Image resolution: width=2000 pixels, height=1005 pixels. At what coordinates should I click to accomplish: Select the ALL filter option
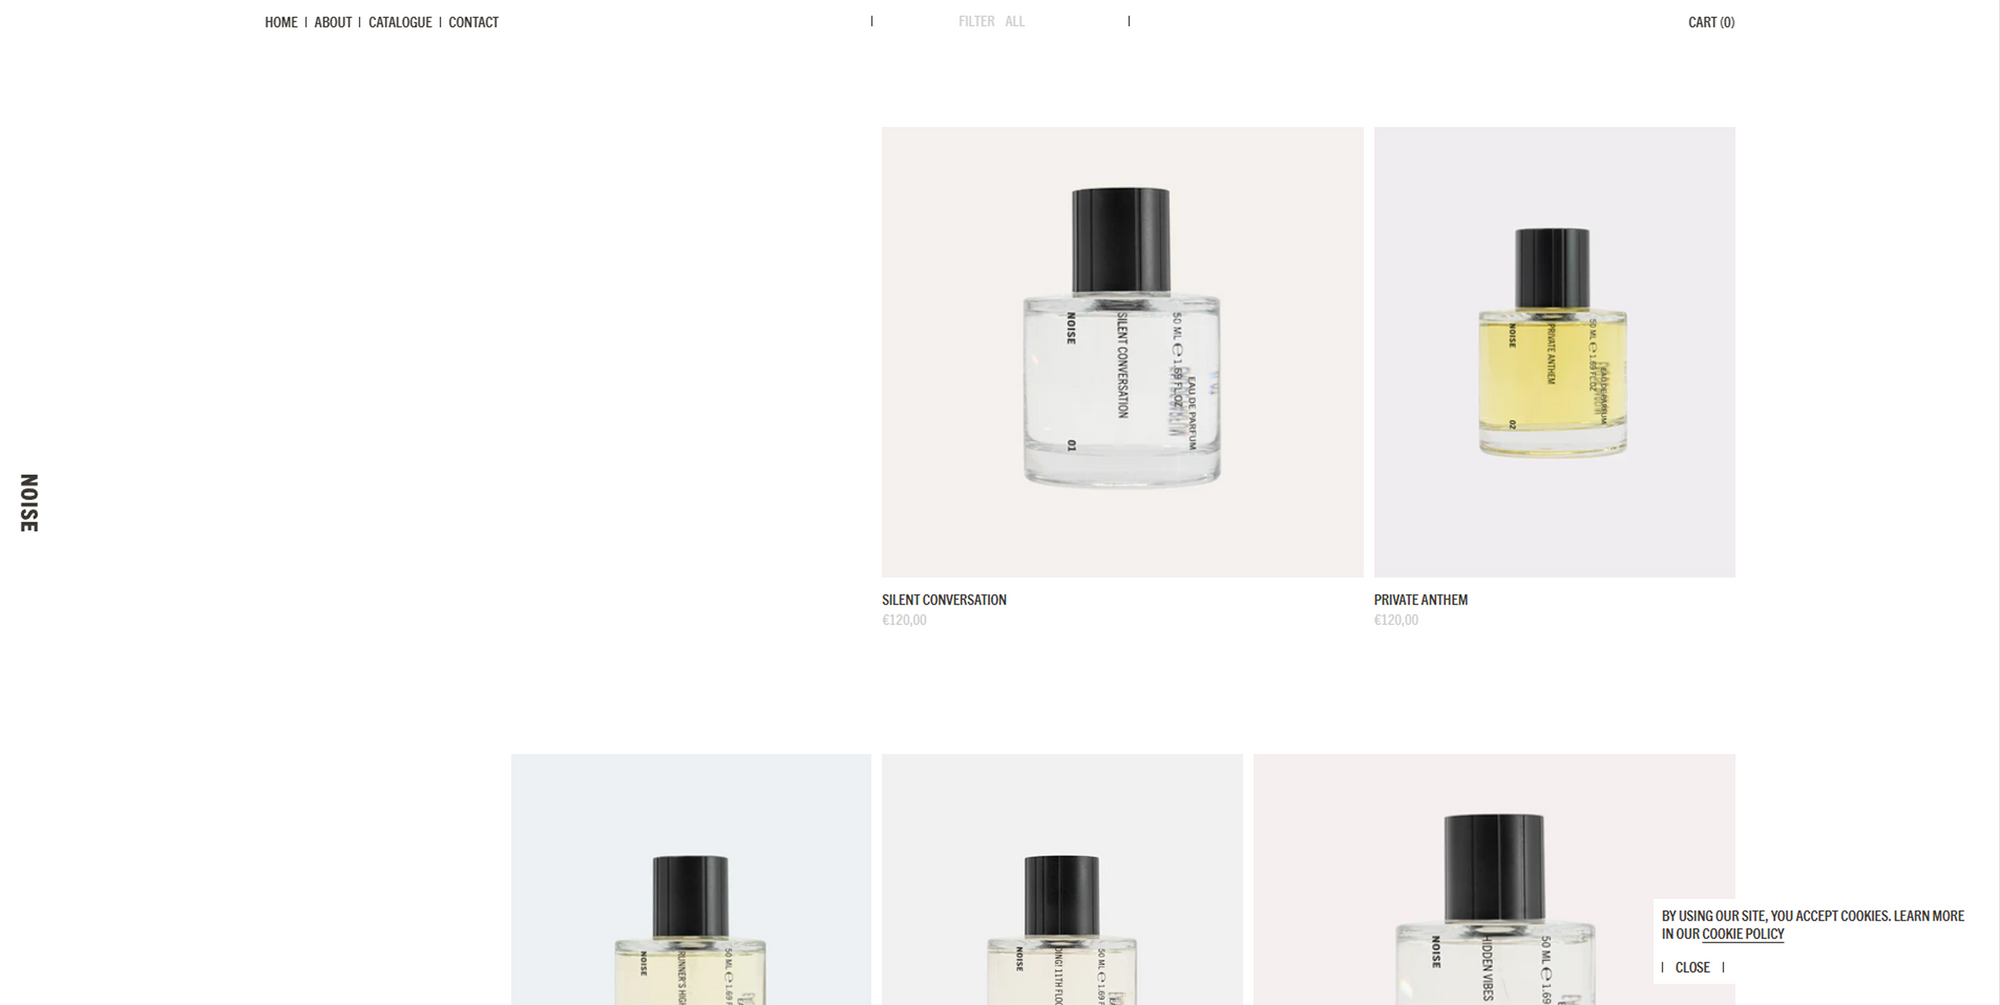coord(1015,21)
